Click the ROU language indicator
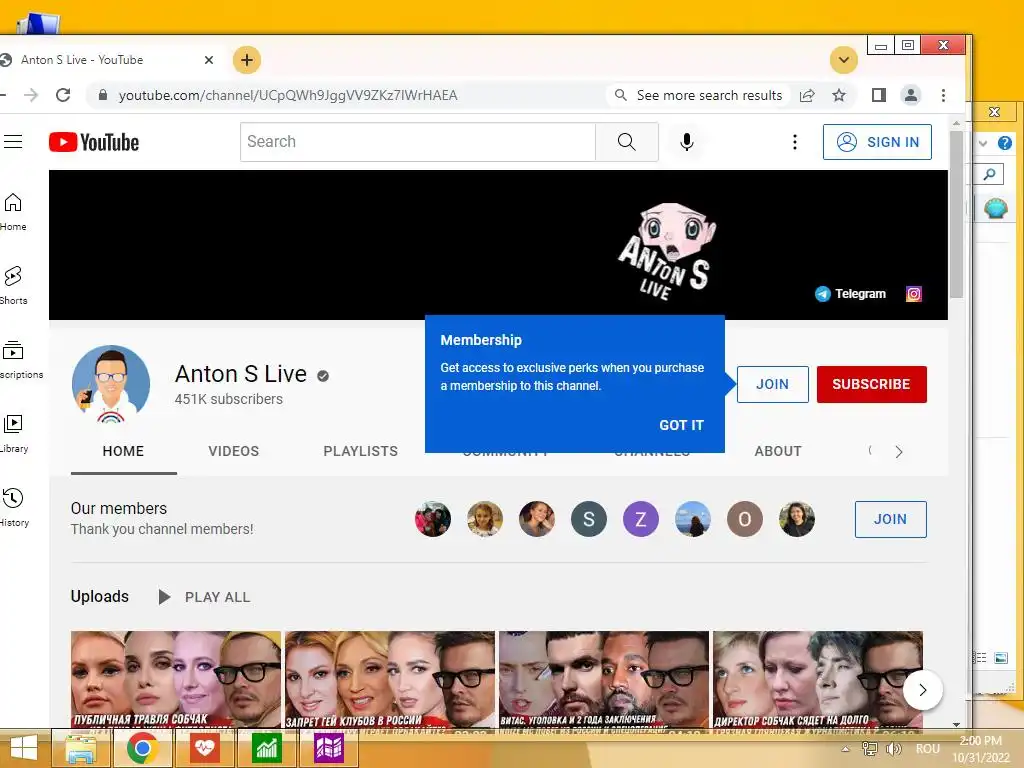Image resolution: width=1024 pixels, height=768 pixels. [928, 749]
